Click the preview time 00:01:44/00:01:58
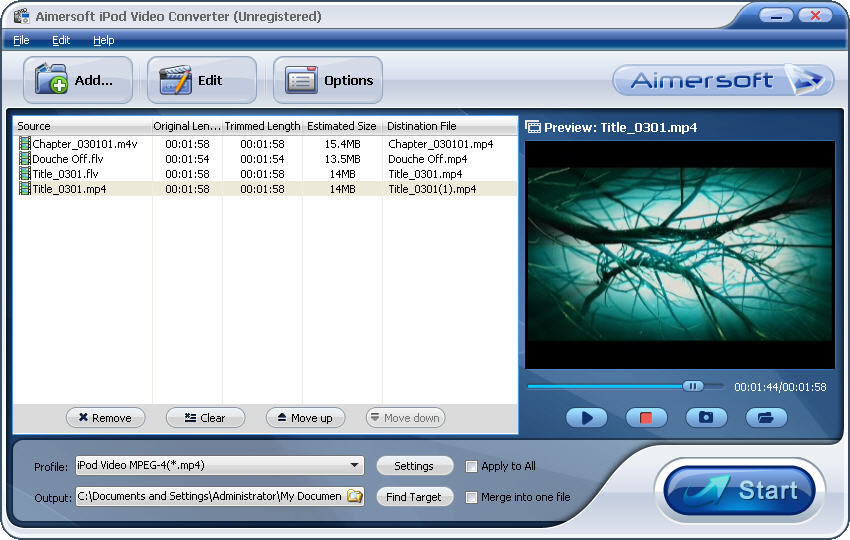The image size is (850, 540). click(x=780, y=387)
